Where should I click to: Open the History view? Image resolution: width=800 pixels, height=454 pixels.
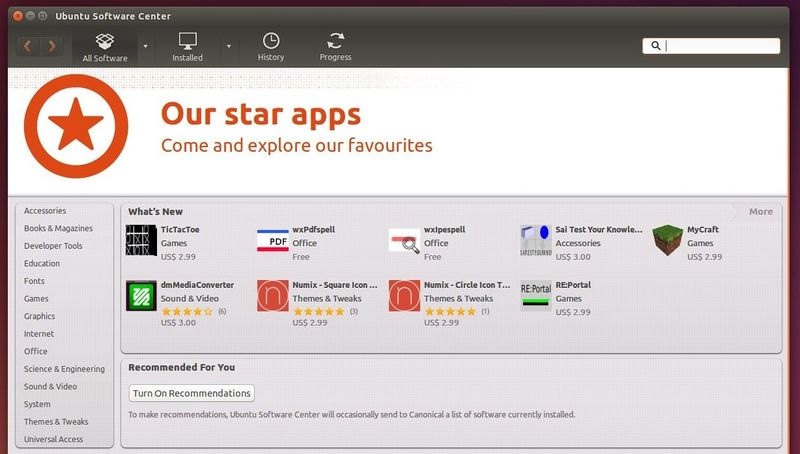[271, 47]
